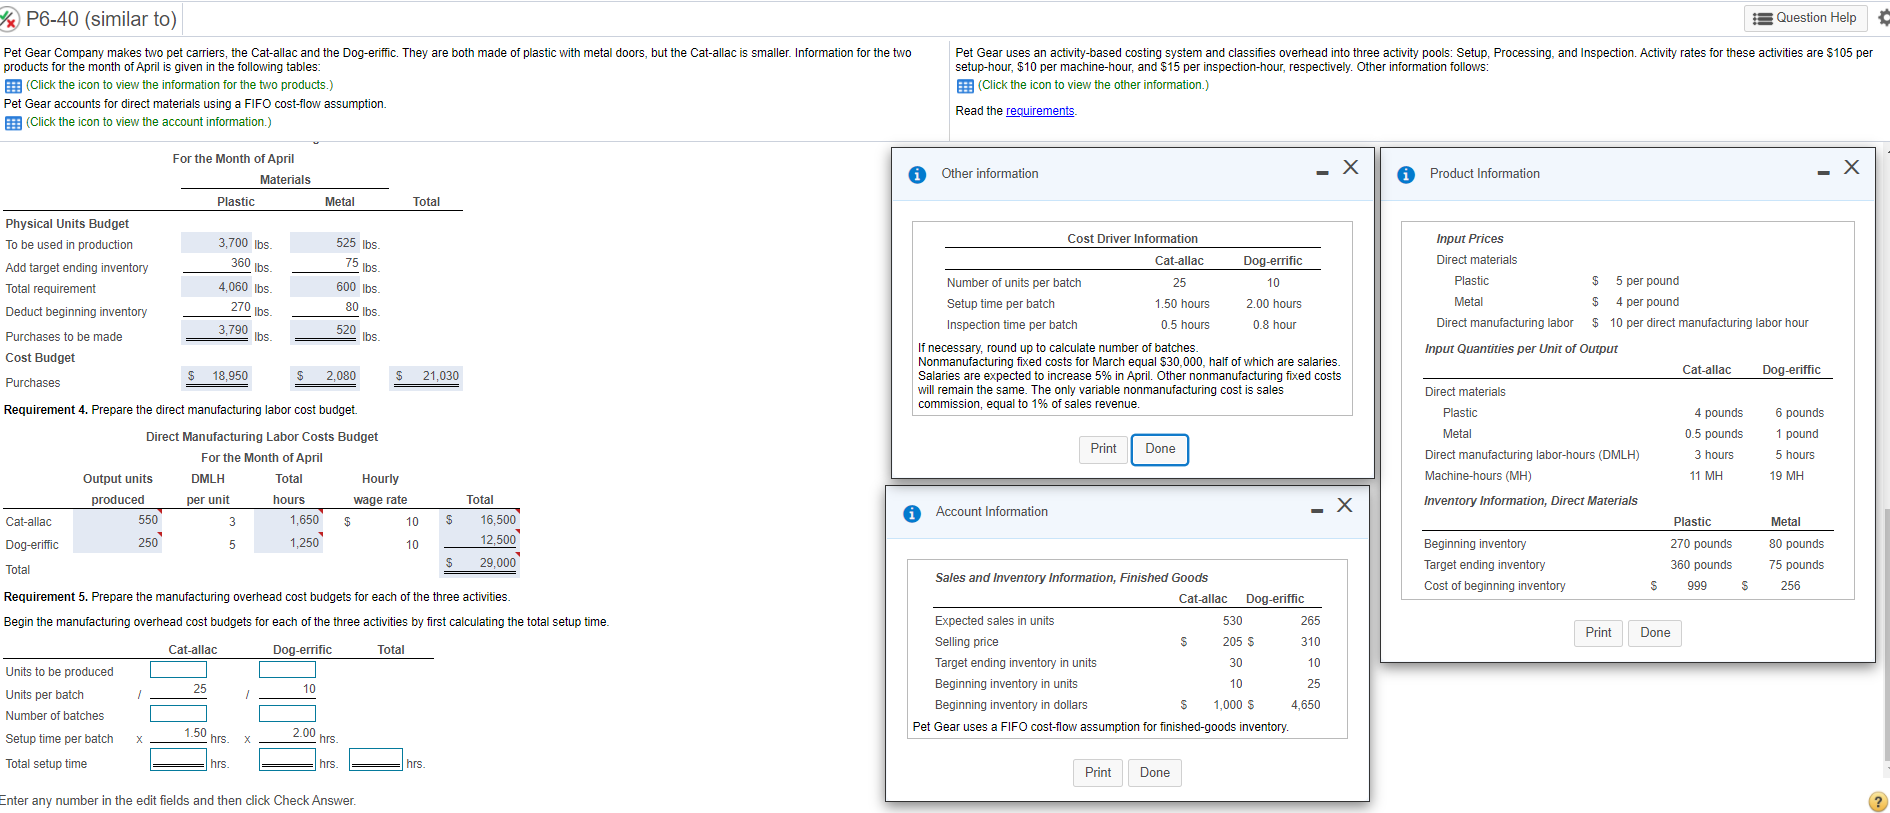Click Print in Product Information dialog
1890x813 pixels.
(x=1598, y=633)
